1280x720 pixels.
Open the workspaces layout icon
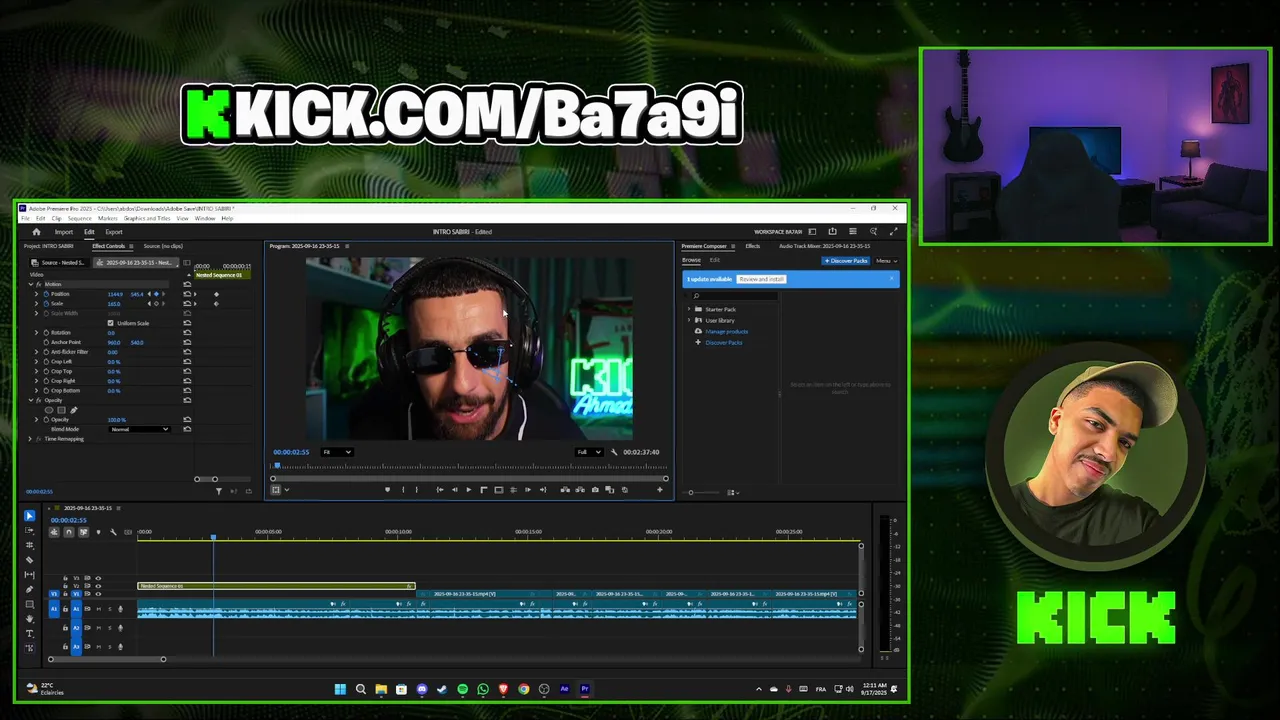tap(812, 232)
